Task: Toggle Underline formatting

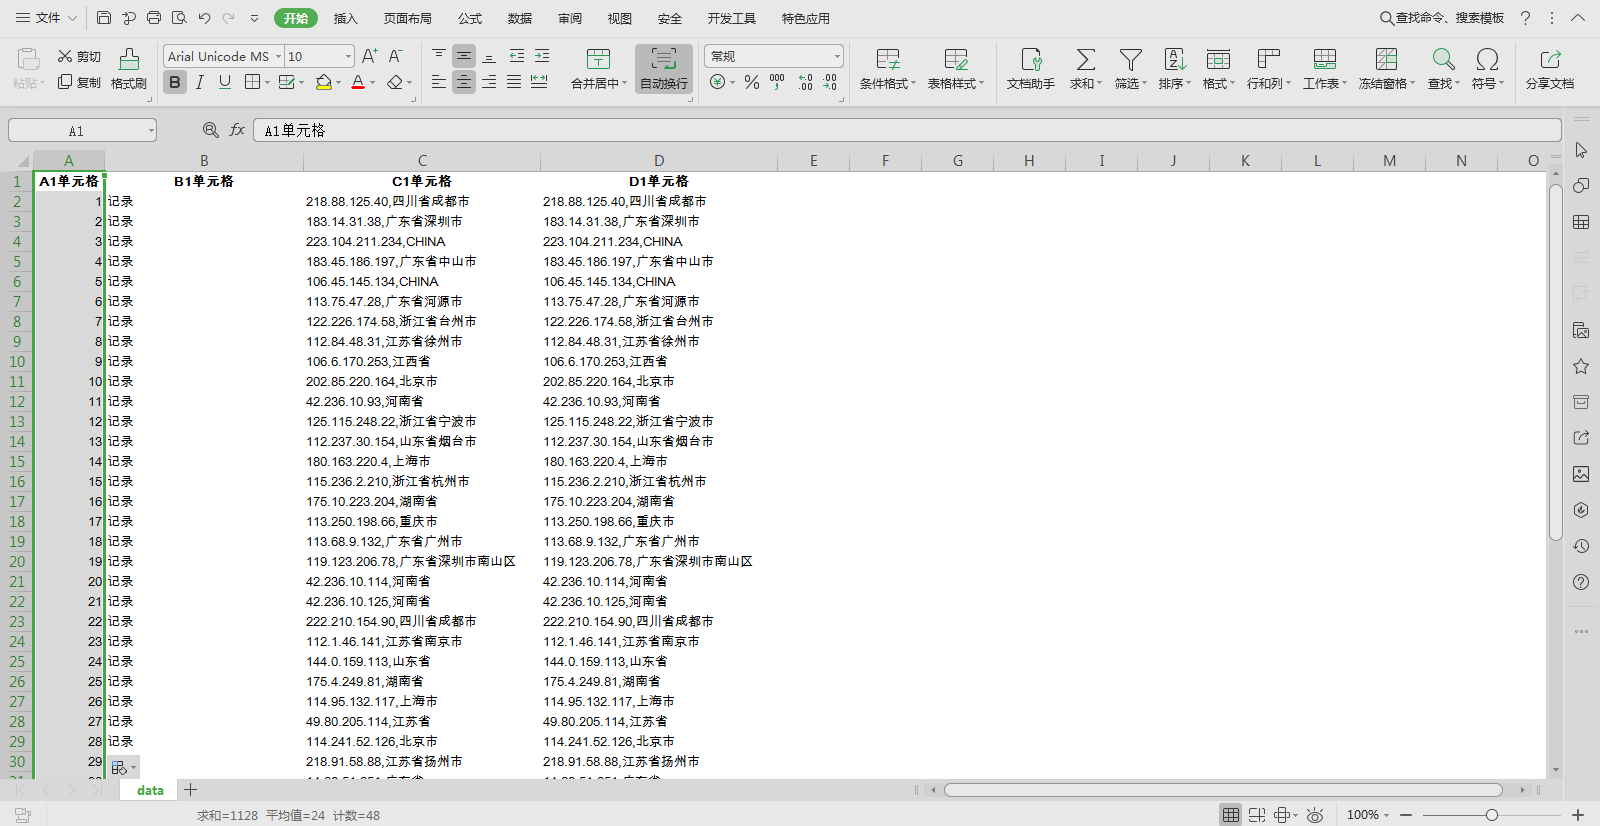Action: 225,82
